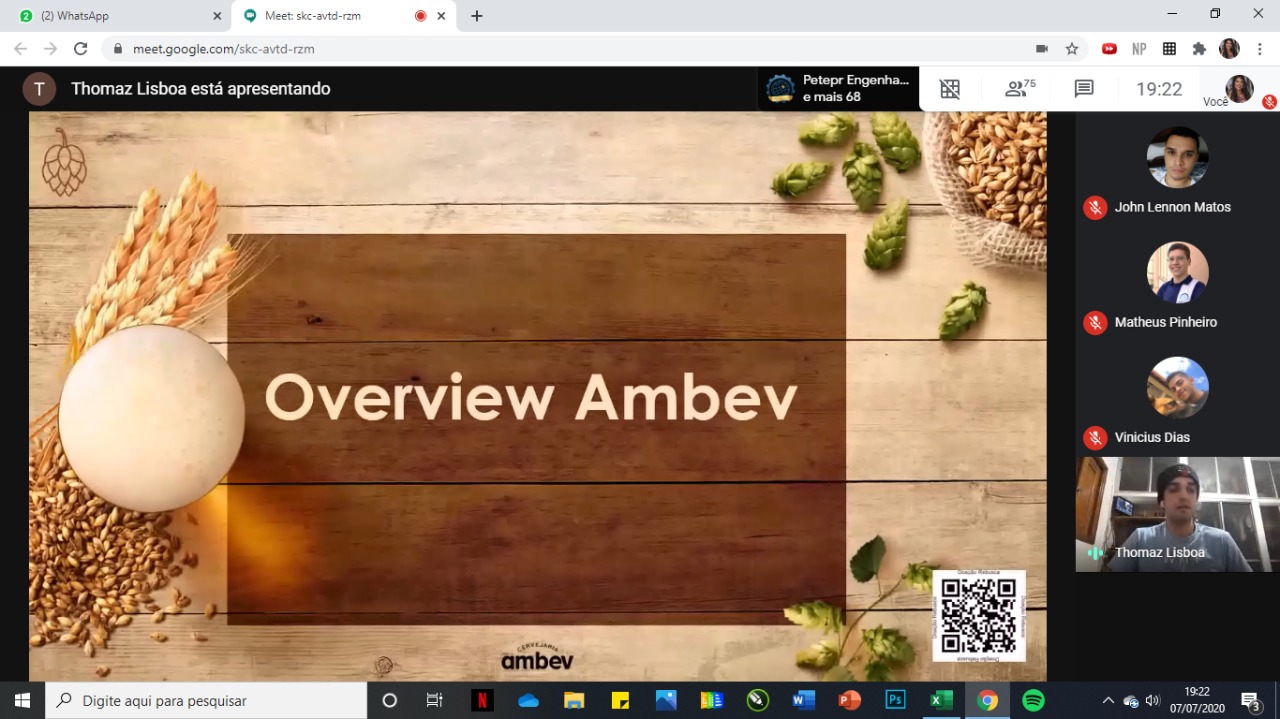Go back with browser back arrow
1280x719 pixels.
pos(20,48)
